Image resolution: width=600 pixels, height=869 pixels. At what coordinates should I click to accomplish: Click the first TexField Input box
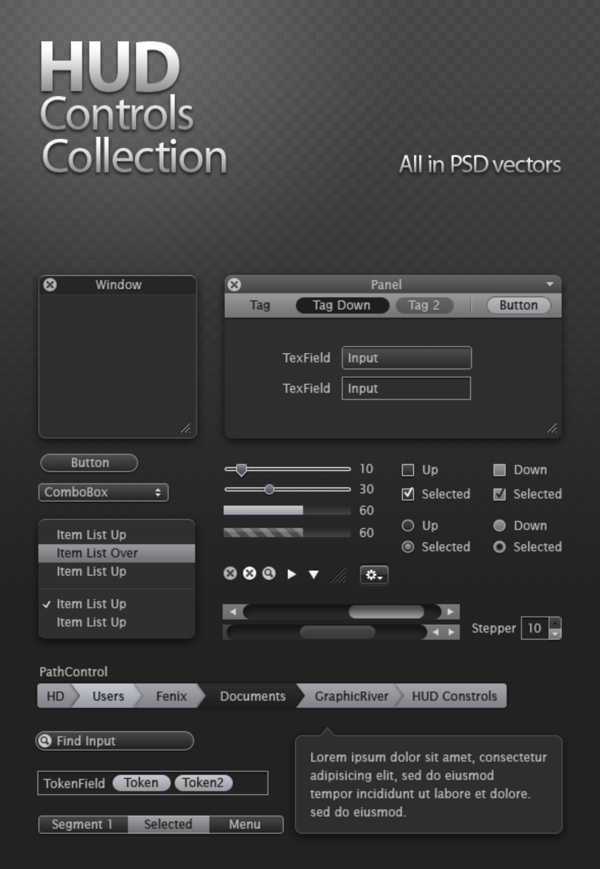coord(407,358)
